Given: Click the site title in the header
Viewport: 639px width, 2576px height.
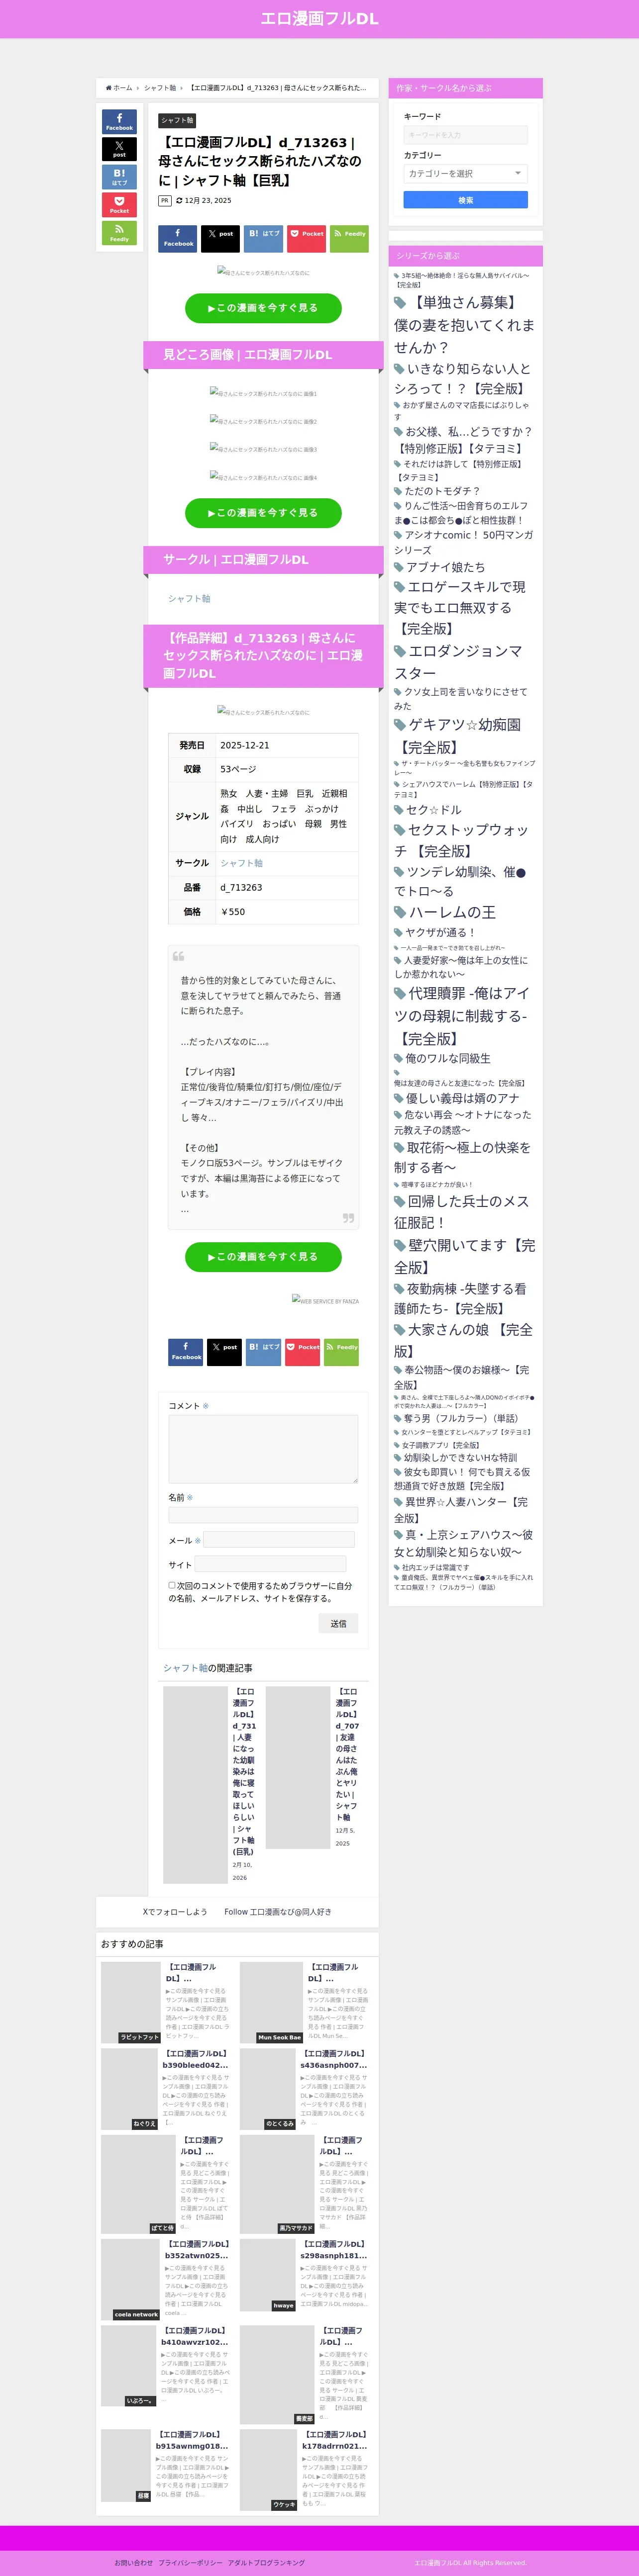Looking at the screenshot, I should [x=319, y=18].
